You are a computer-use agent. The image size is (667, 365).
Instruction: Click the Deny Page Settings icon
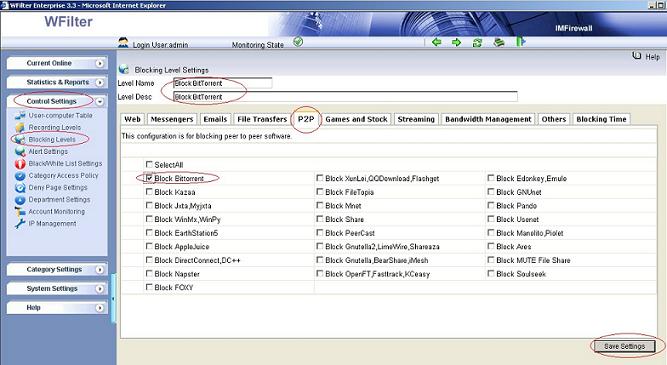coord(20,188)
